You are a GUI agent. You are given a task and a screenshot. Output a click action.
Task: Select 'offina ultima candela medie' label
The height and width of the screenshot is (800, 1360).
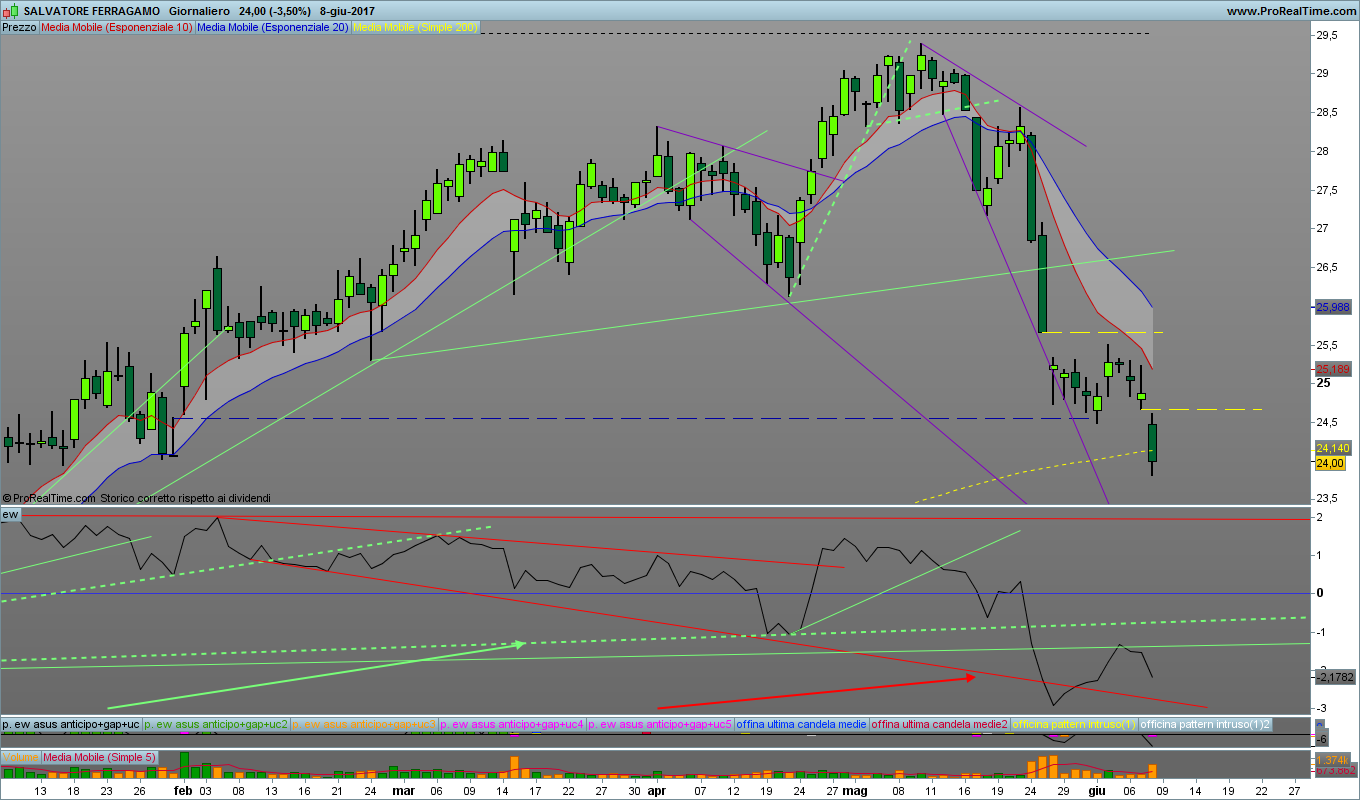802,723
